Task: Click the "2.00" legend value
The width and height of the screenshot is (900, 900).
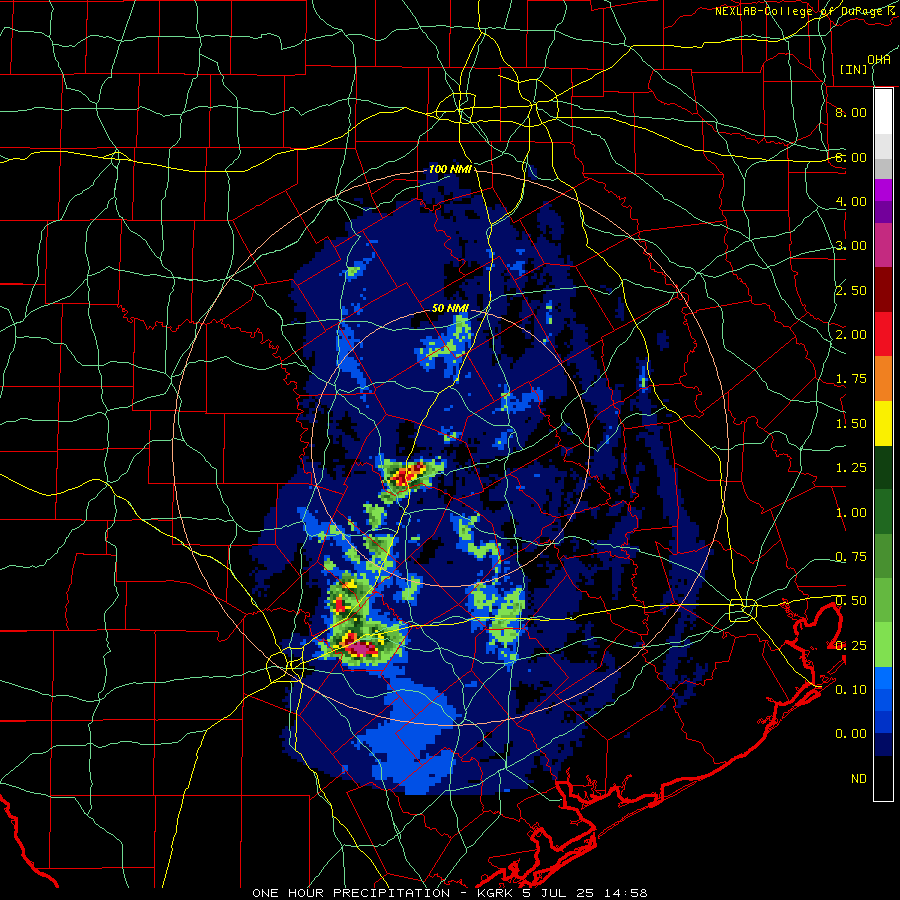Action: tap(851, 335)
